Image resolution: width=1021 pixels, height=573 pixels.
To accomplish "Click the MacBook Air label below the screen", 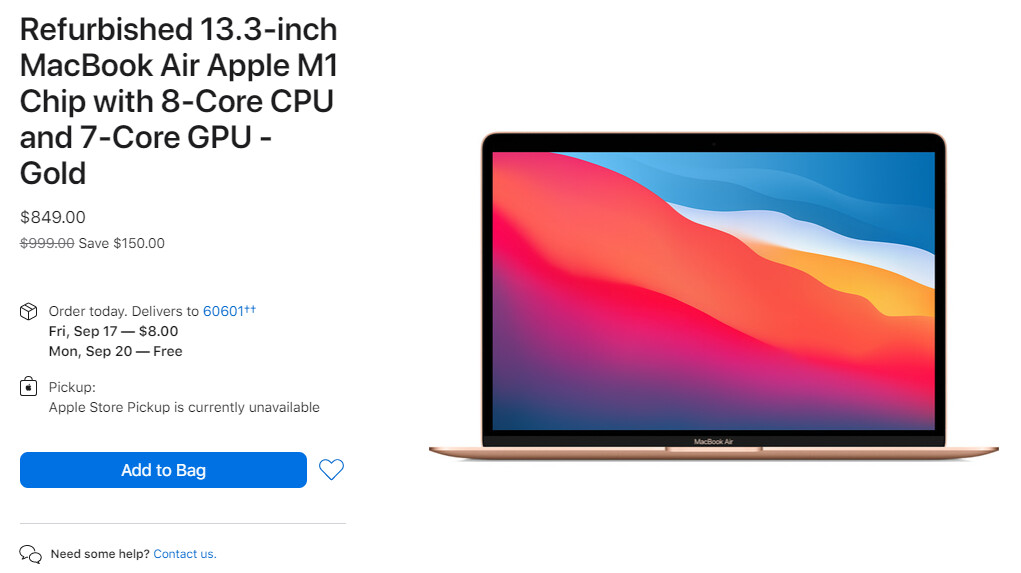I will [x=714, y=441].
